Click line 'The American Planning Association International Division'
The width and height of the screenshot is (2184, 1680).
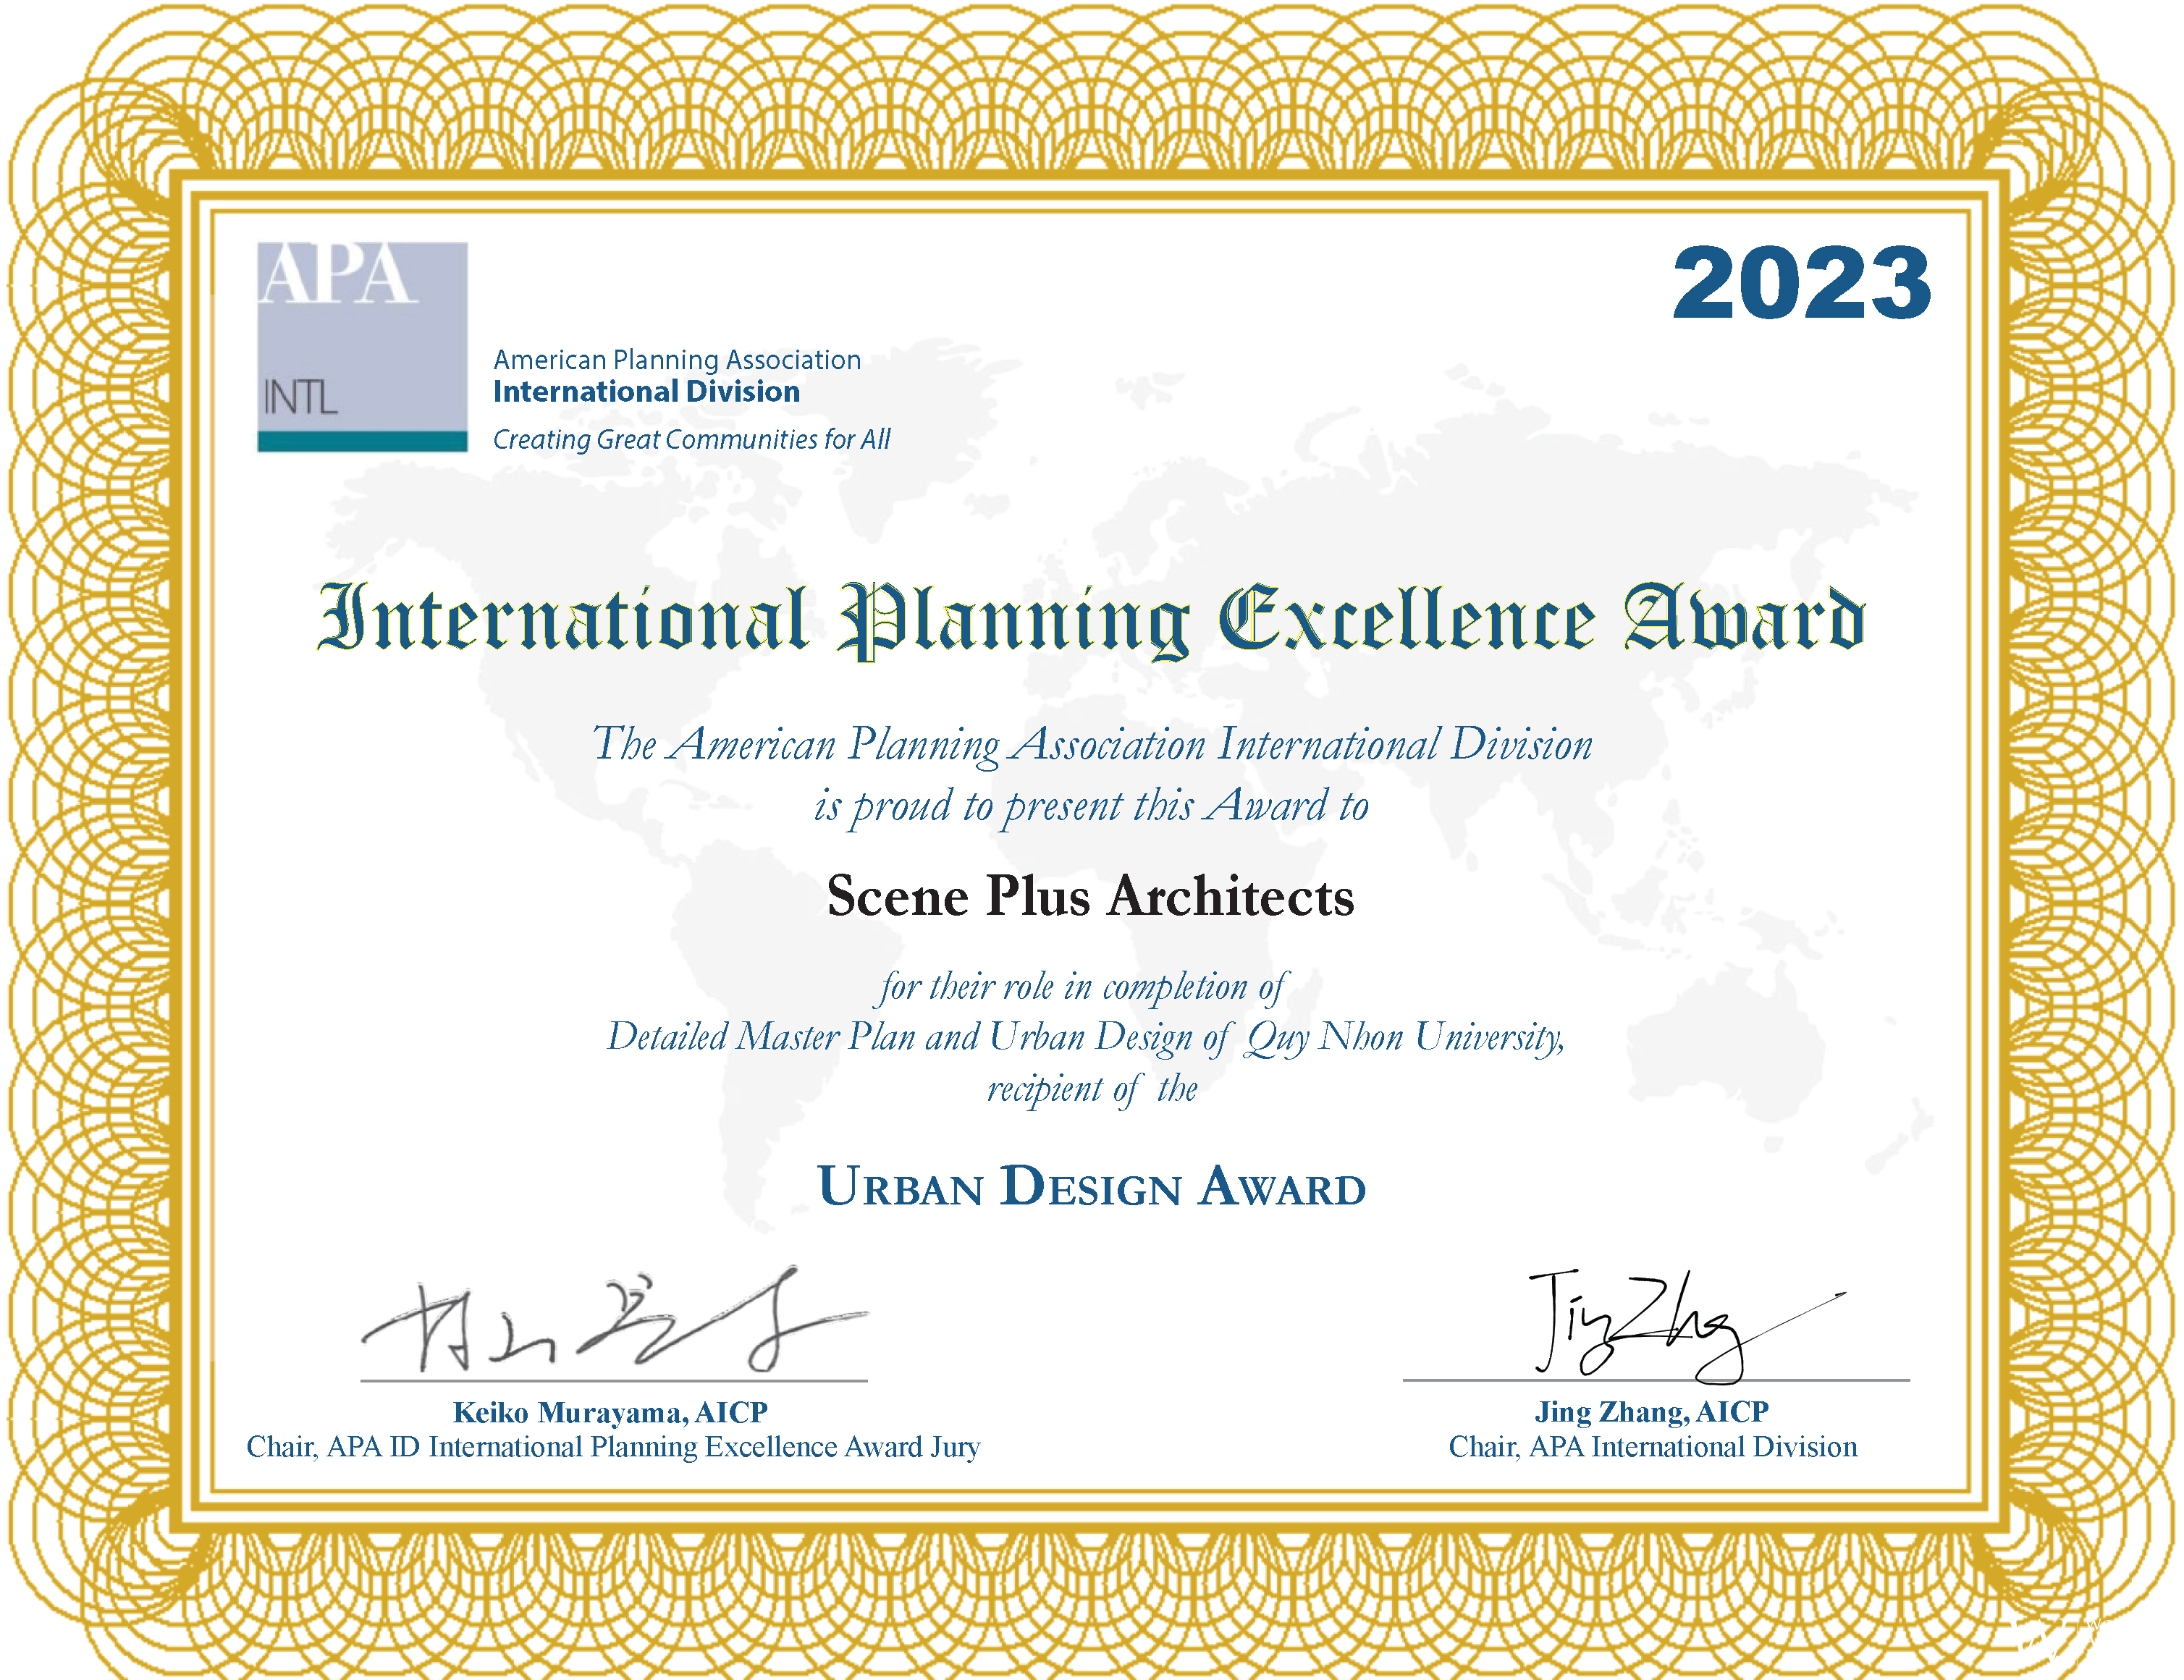coord(1092,745)
